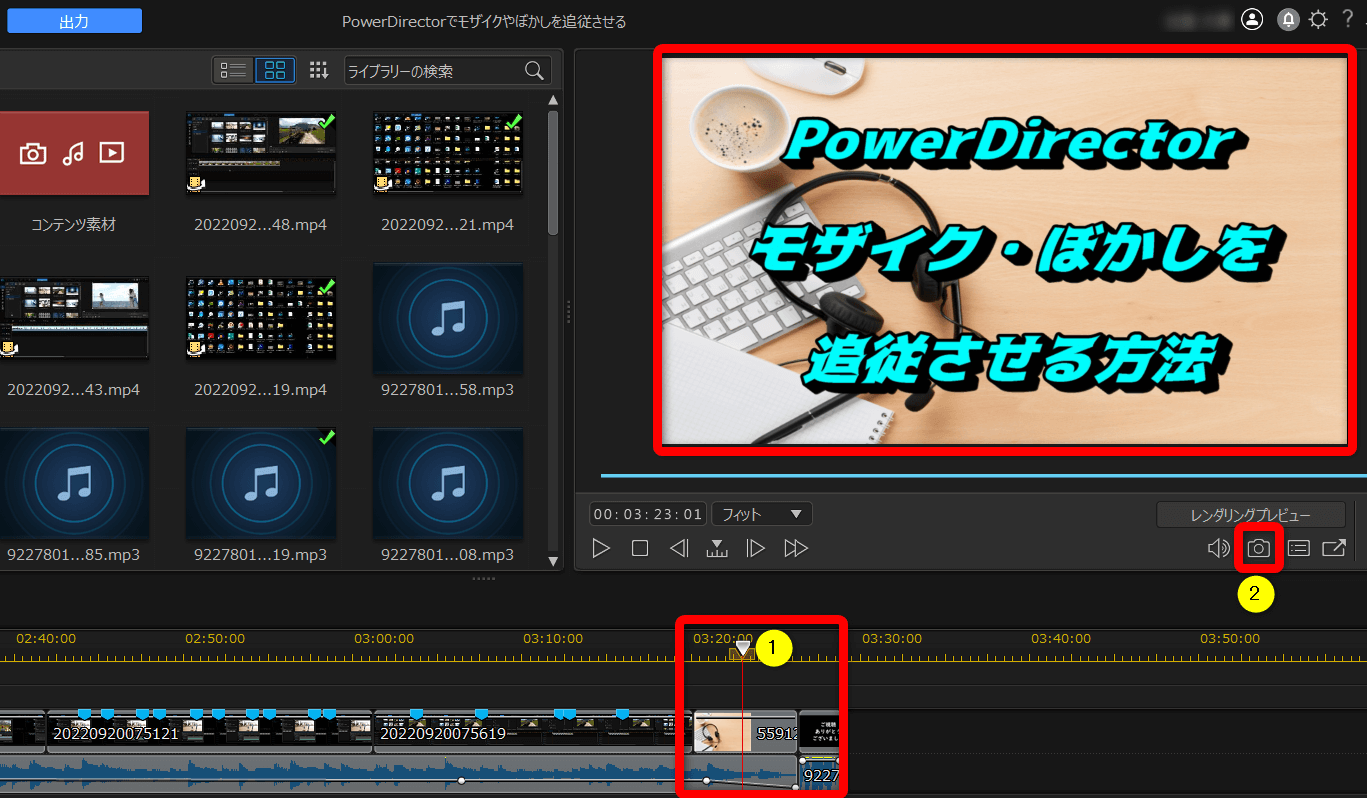Viewport: 1367px width, 798px height.
Task: Select the 9227801...19.mp3 audio thumbnail
Action: 261,483
